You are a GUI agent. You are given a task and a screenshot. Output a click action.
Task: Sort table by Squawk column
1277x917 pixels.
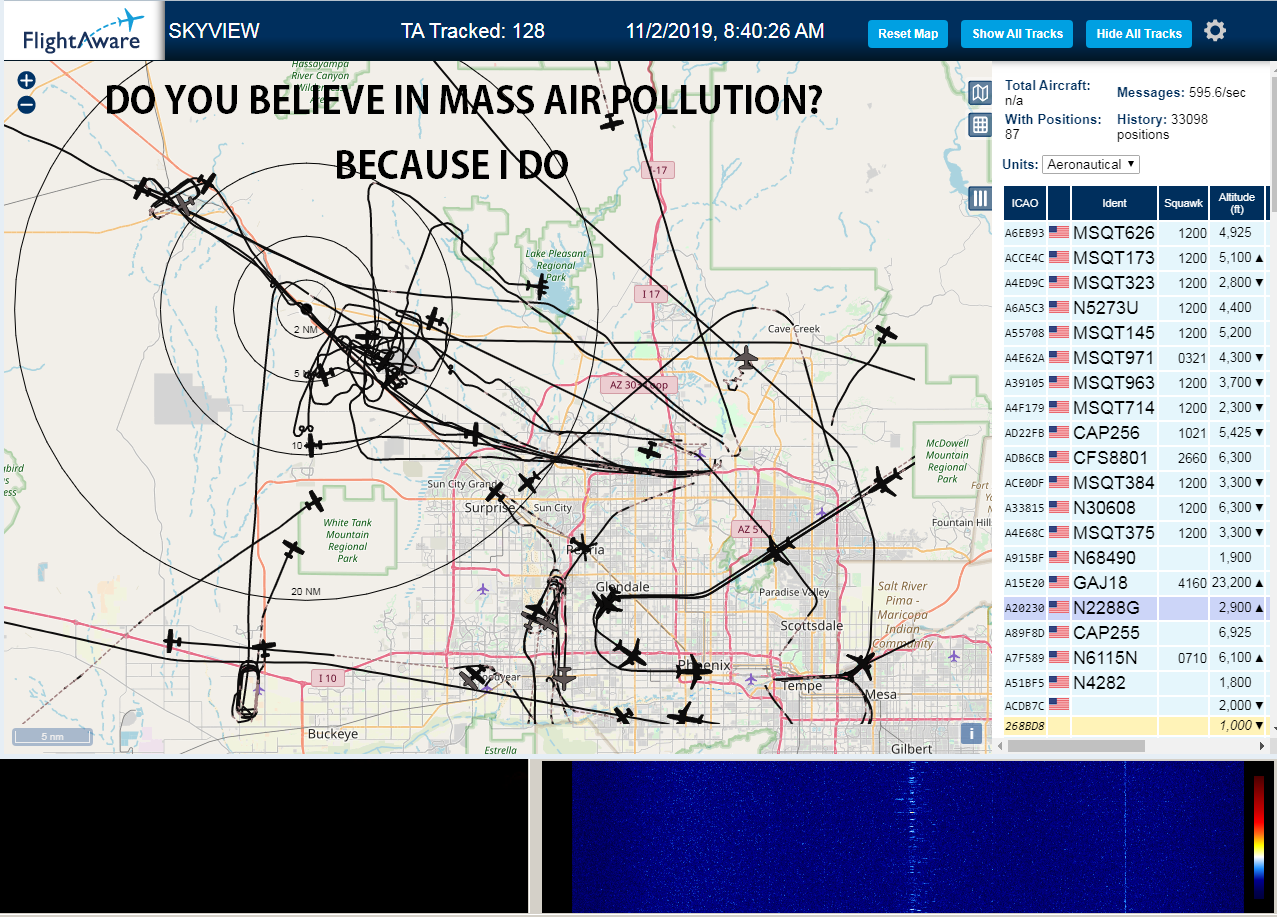point(1184,203)
